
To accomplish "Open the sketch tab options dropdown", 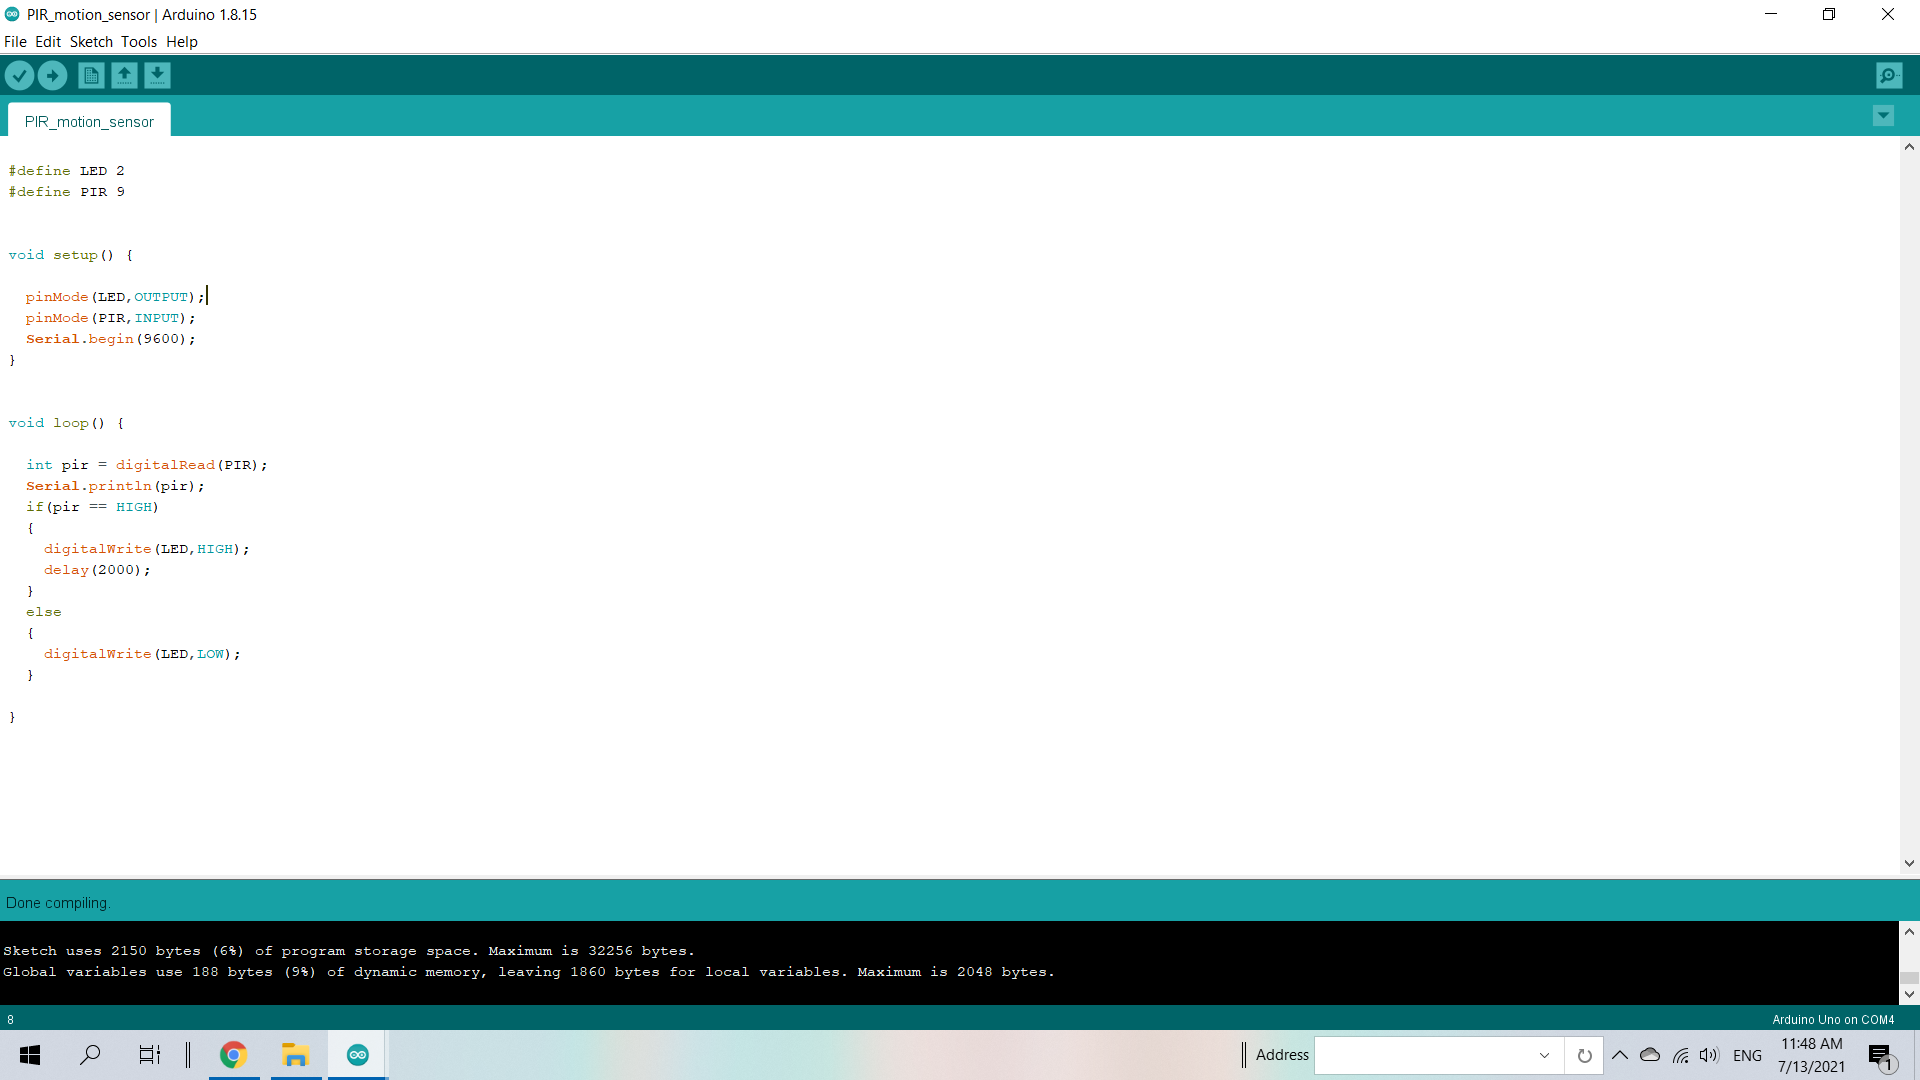I will pyautogui.click(x=1883, y=116).
